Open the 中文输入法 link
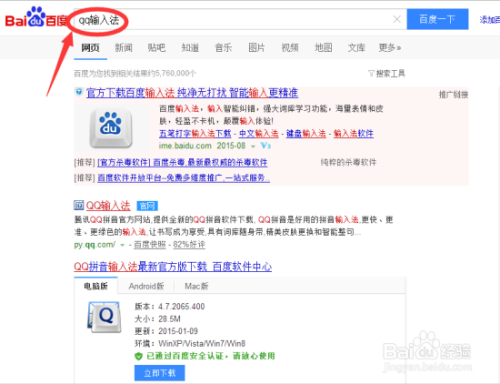 click(259, 134)
